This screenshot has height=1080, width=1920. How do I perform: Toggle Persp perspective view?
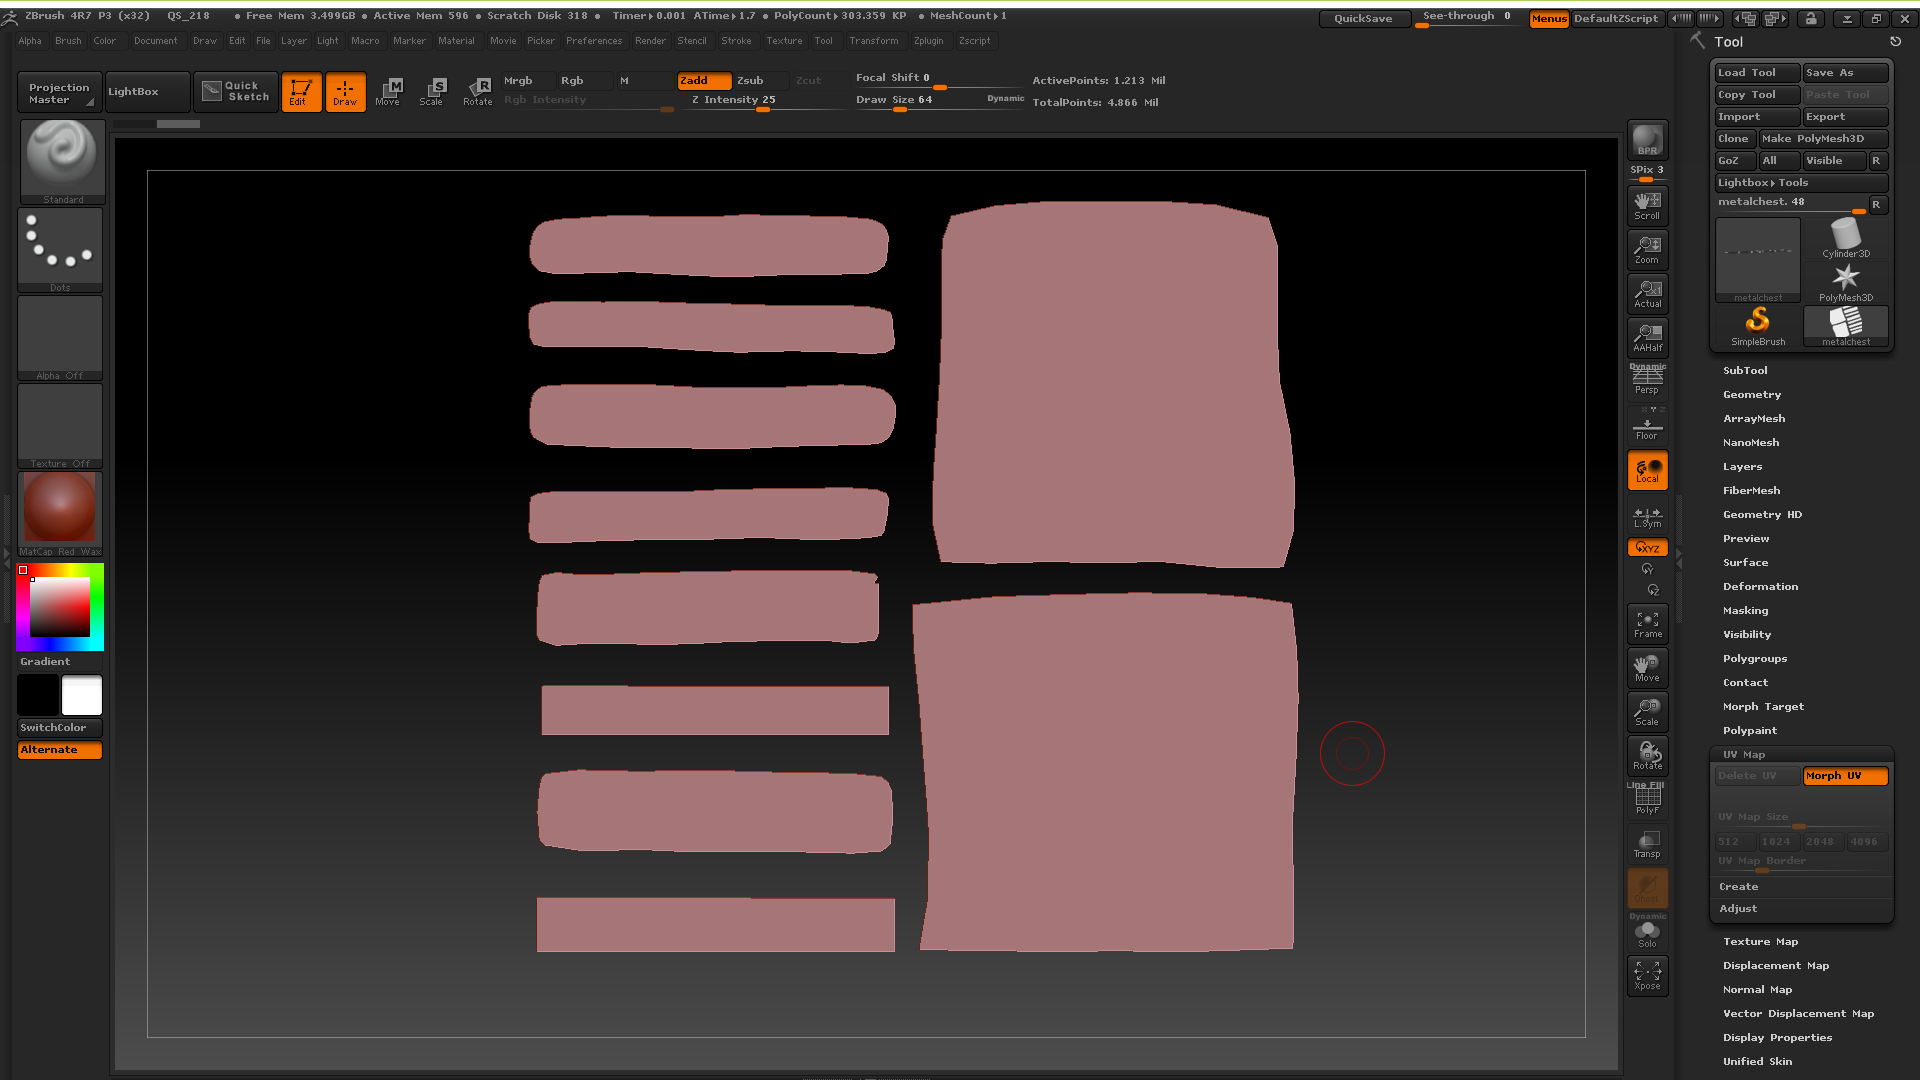pyautogui.click(x=1647, y=381)
